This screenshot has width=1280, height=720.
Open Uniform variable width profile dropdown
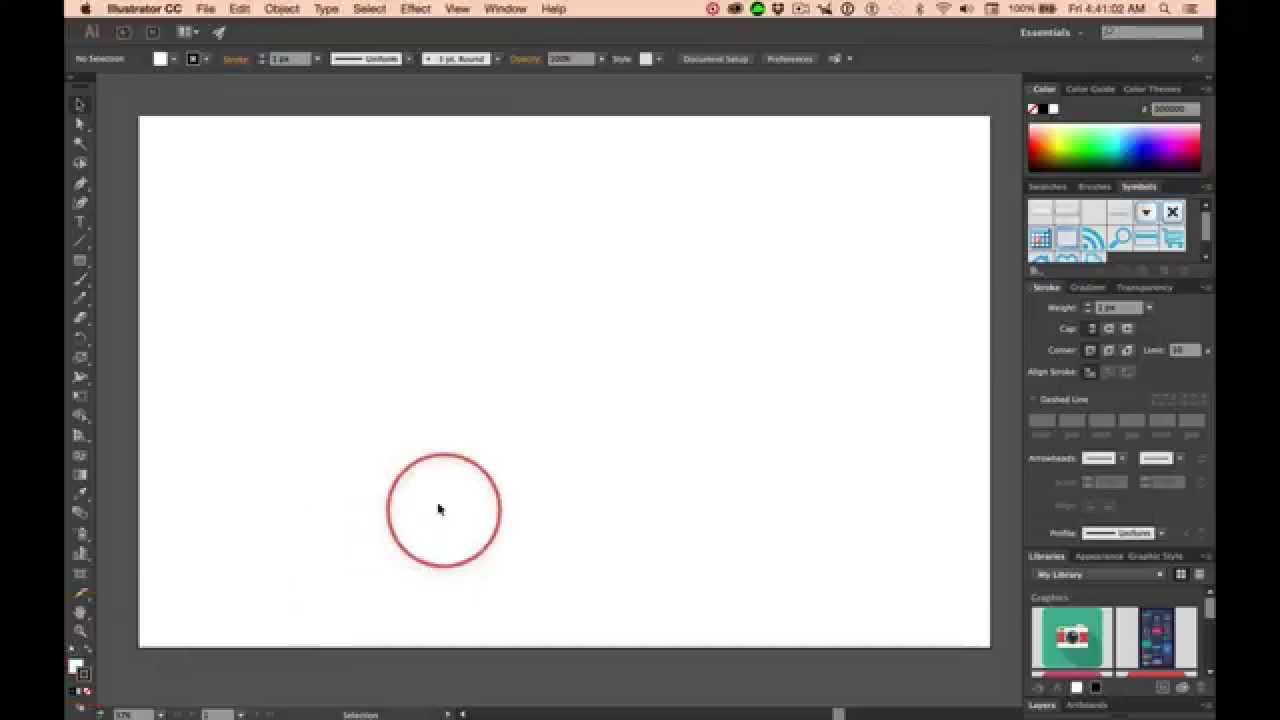click(x=409, y=59)
